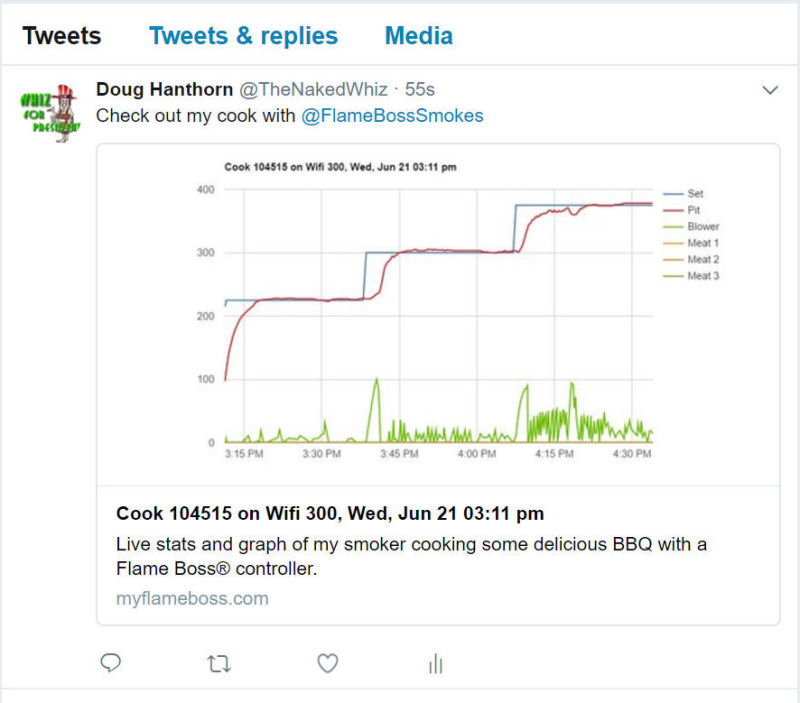Select the Tweets tab
Viewport: 800px width, 703px height.
click(x=62, y=36)
